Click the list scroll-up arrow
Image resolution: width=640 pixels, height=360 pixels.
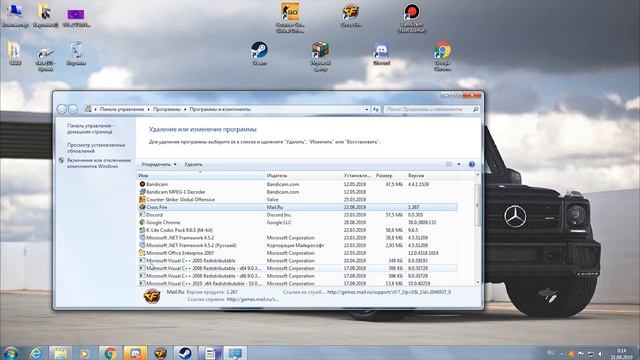point(478,175)
